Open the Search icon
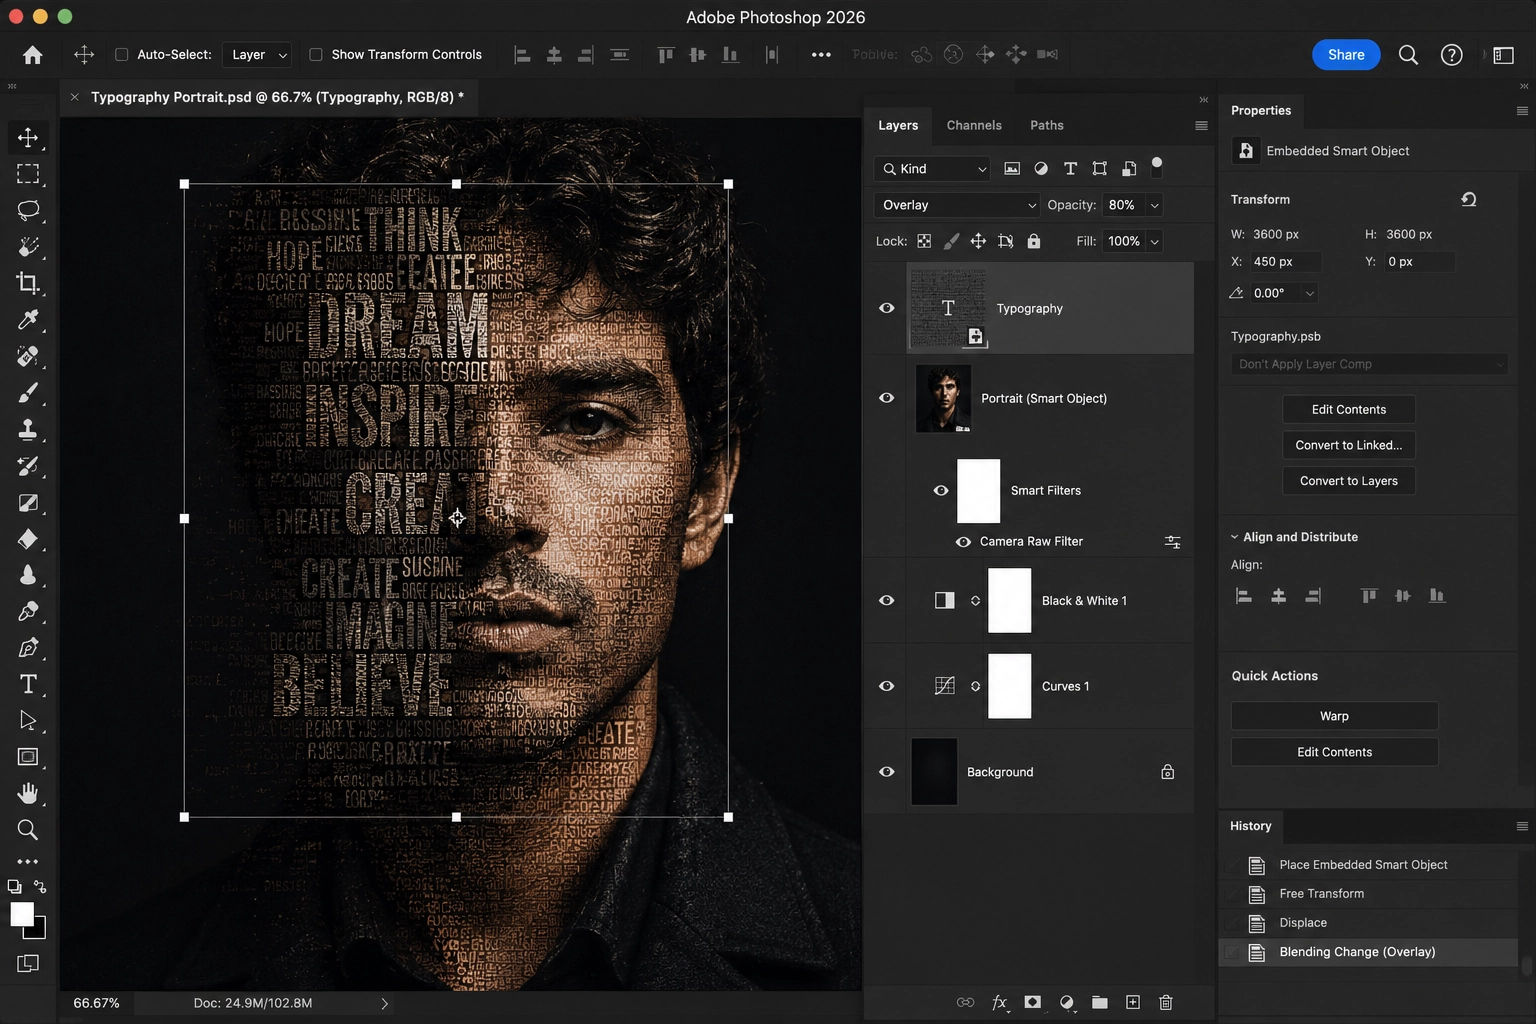The height and width of the screenshot is (1024, 1536). click(1408, 55)
